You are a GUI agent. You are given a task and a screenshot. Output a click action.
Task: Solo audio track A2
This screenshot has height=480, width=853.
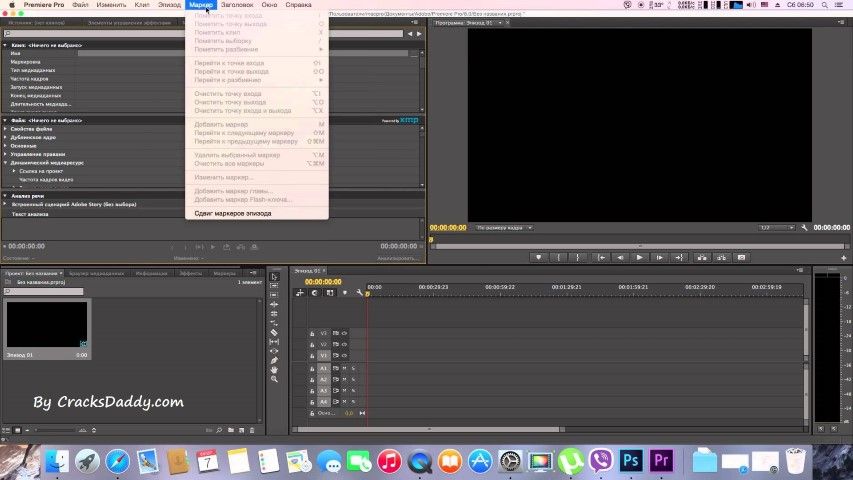[353, 379]
